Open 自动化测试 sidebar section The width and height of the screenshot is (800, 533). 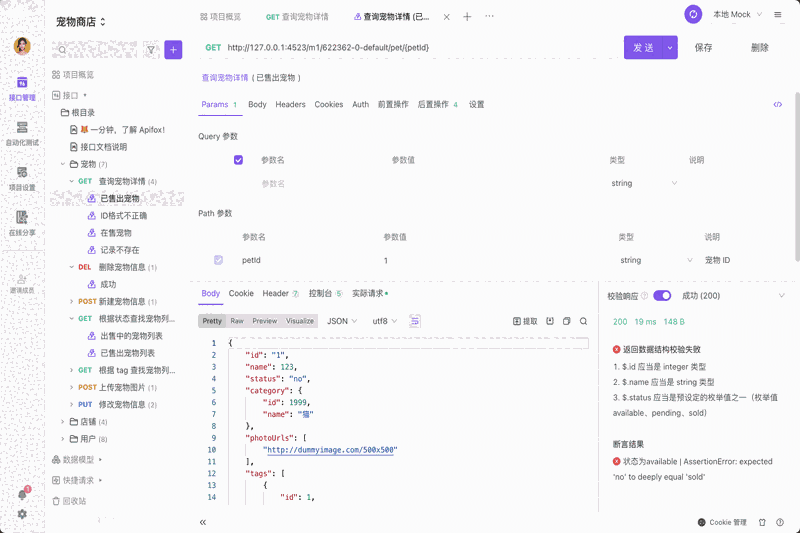click(22, 134)
